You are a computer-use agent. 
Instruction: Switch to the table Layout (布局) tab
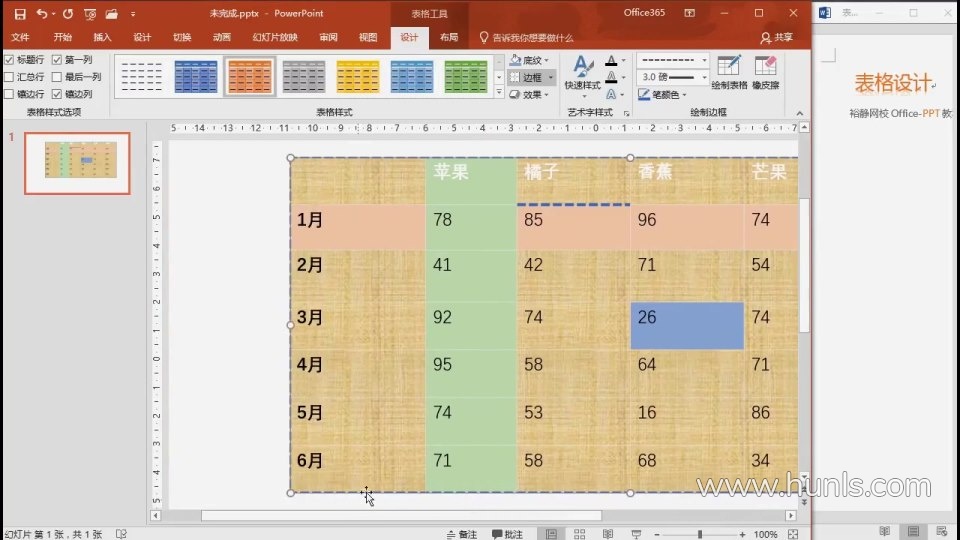click(x=449, y=37)
